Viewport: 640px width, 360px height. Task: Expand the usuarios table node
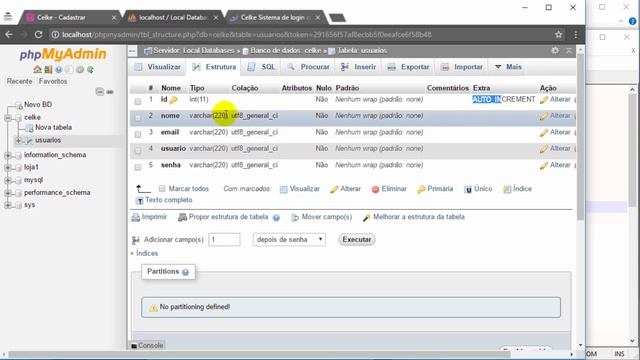[18, 140]
